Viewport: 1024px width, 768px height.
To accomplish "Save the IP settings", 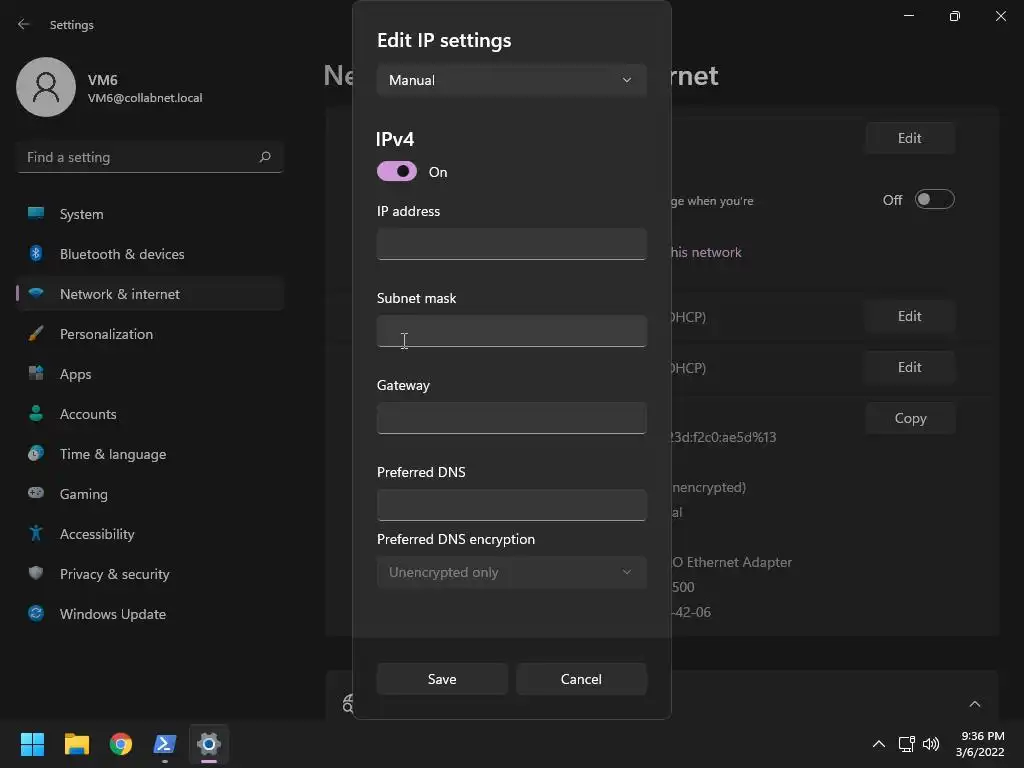I will pyautogui.click(x=442, y=679).
